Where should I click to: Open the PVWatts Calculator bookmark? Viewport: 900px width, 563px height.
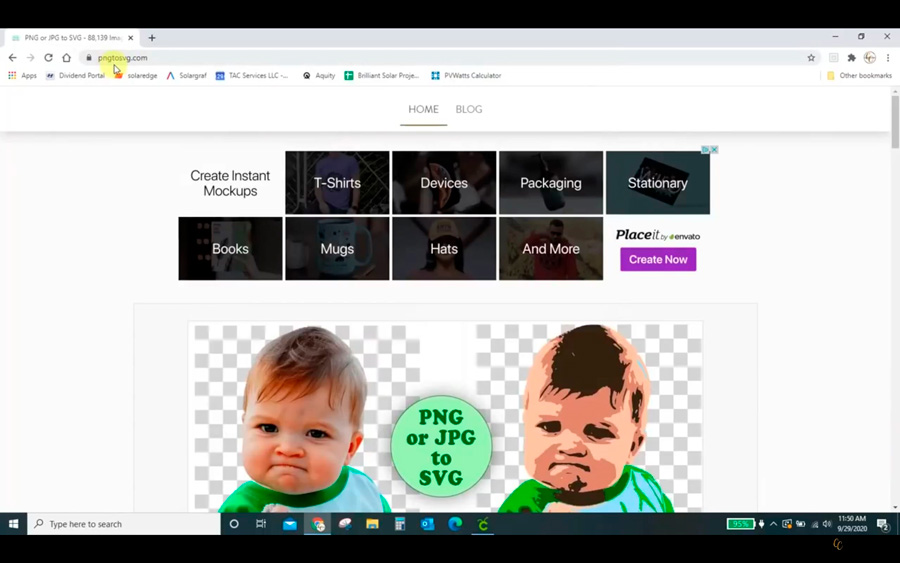tap(466, 75)
